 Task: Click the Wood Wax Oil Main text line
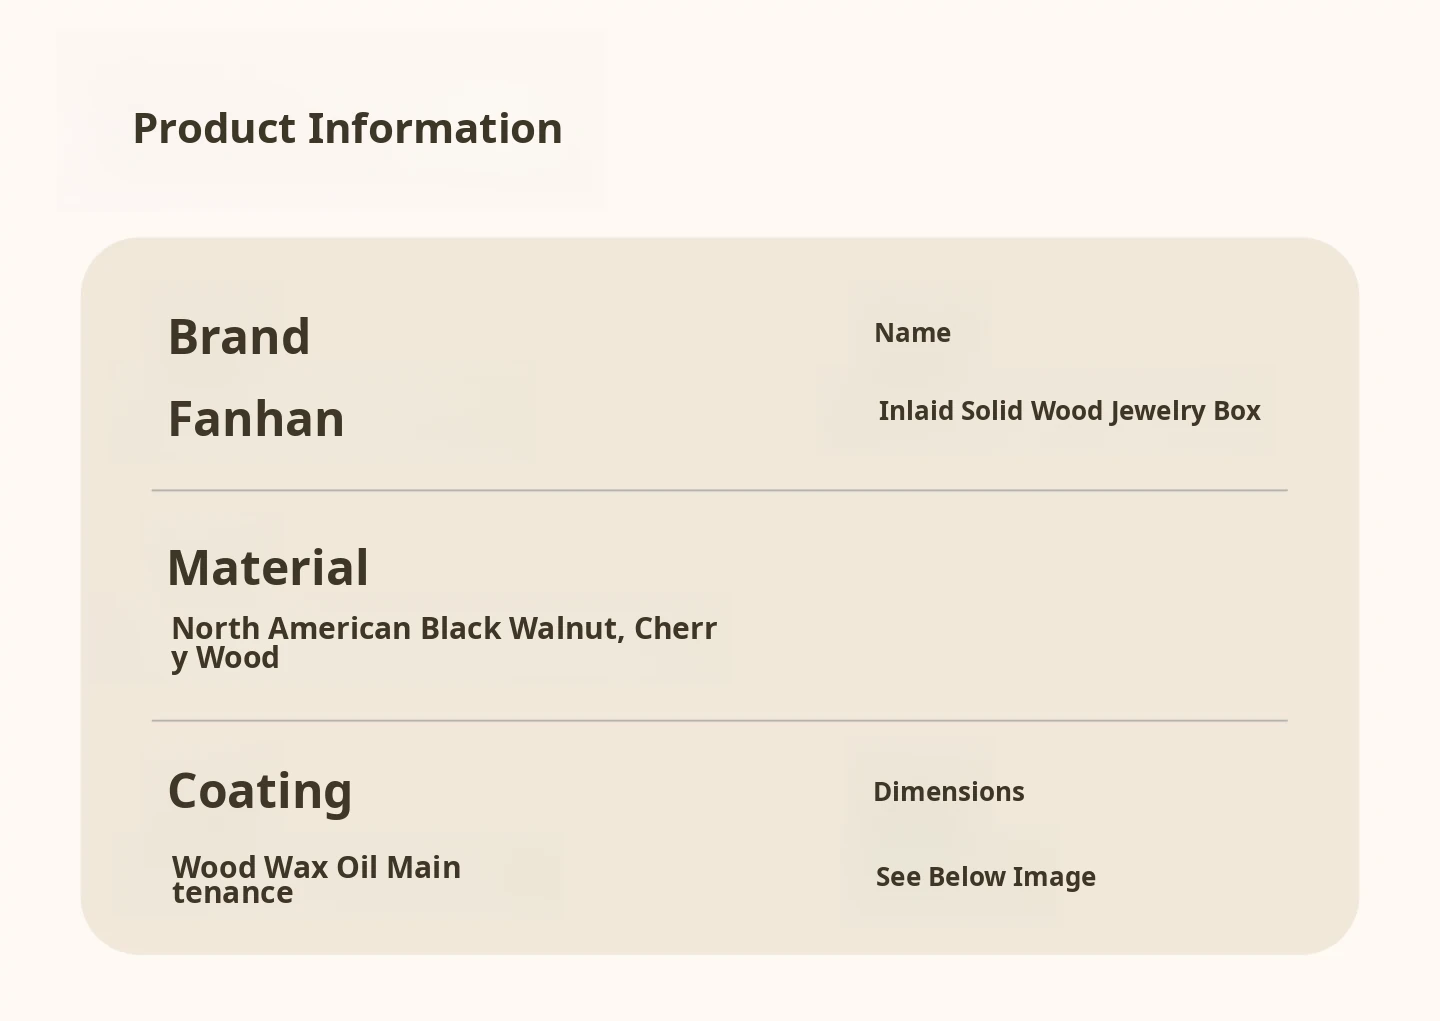[316, 866]
